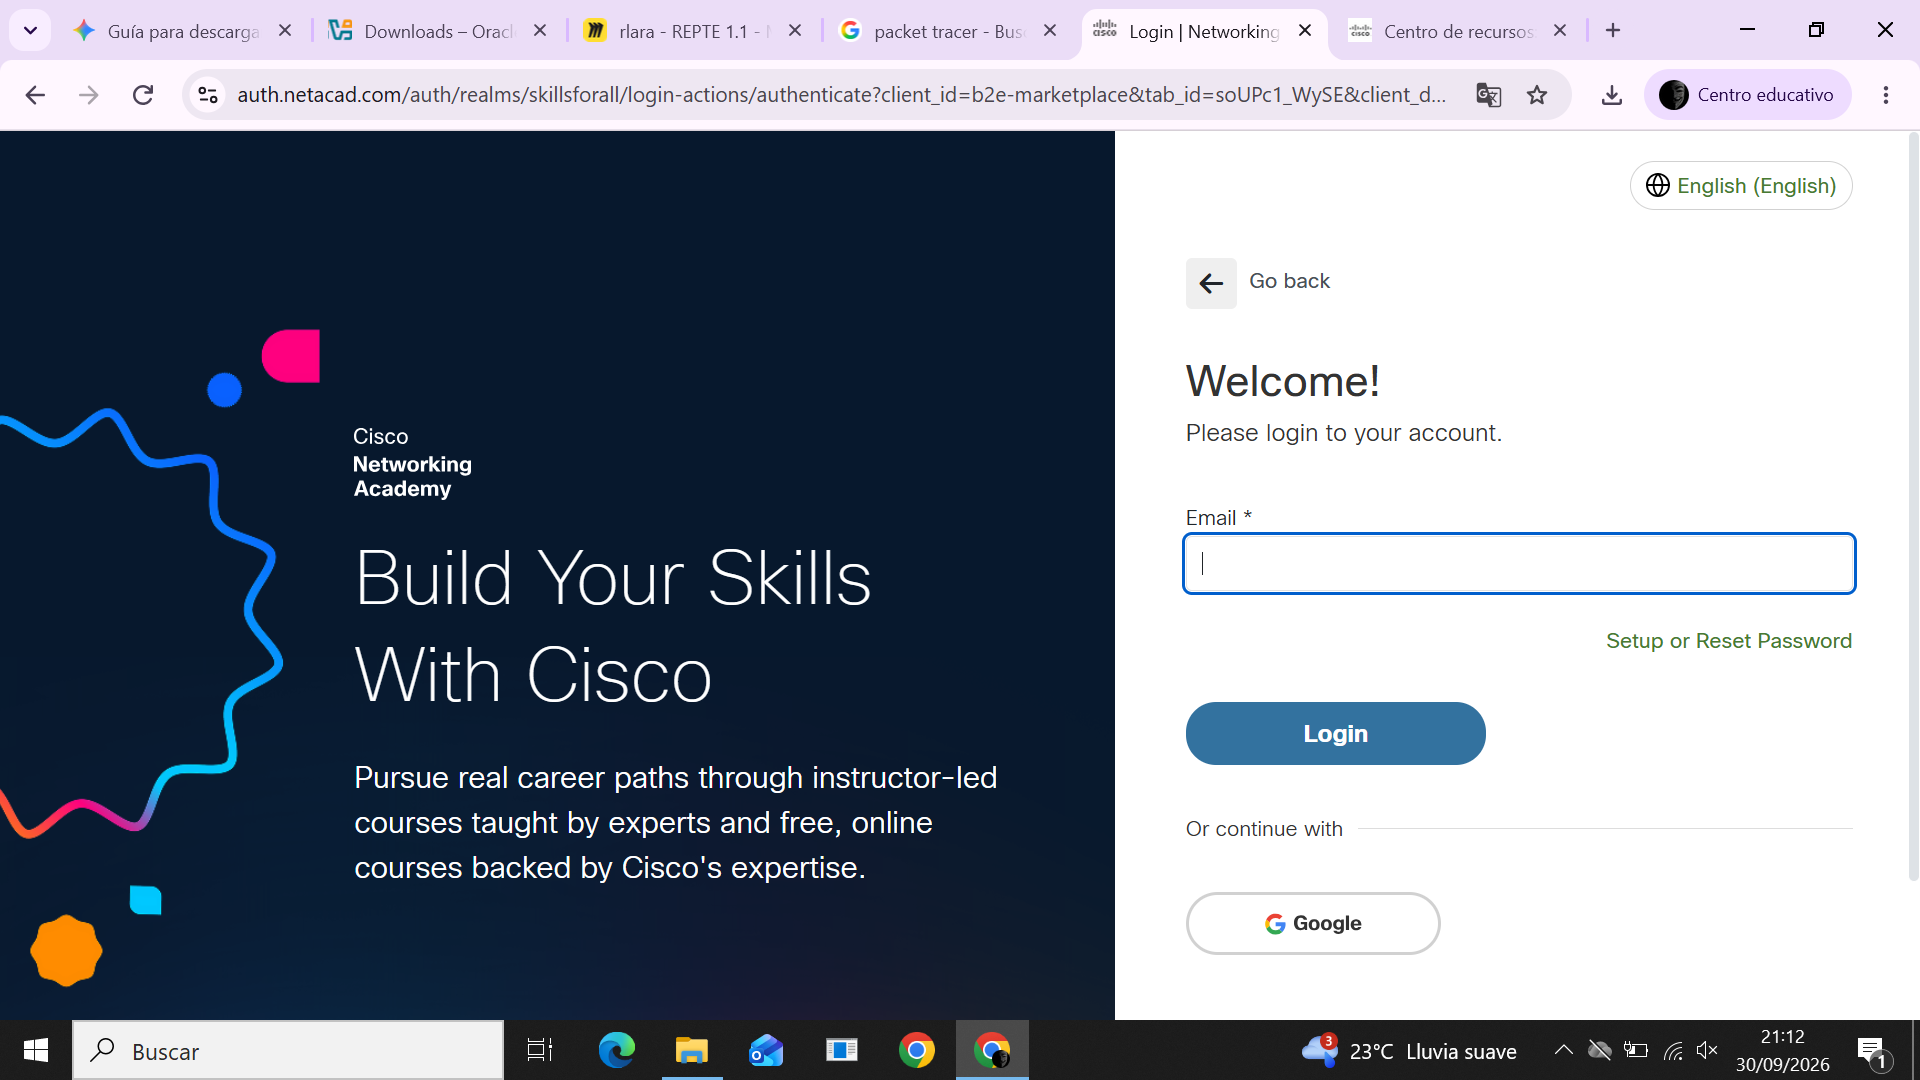This screenshot has width=1920, height=1080.
Task: Open Outlook from the taskbar
Action: pos(766,1050)
